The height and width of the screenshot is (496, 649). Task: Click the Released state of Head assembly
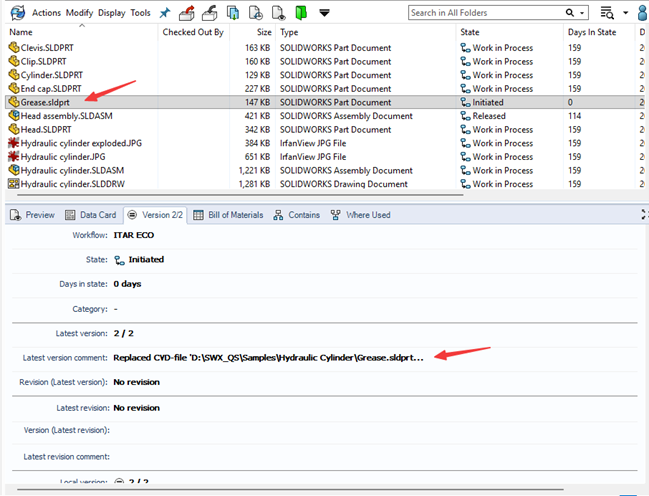point(489,116)
